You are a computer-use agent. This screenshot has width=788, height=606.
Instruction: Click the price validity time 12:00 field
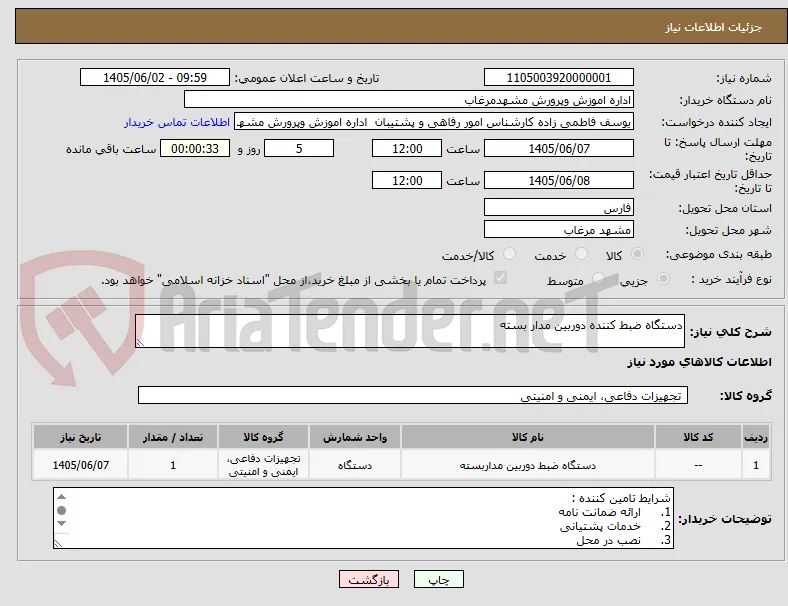pyautogui.click(x=407, y=180)
